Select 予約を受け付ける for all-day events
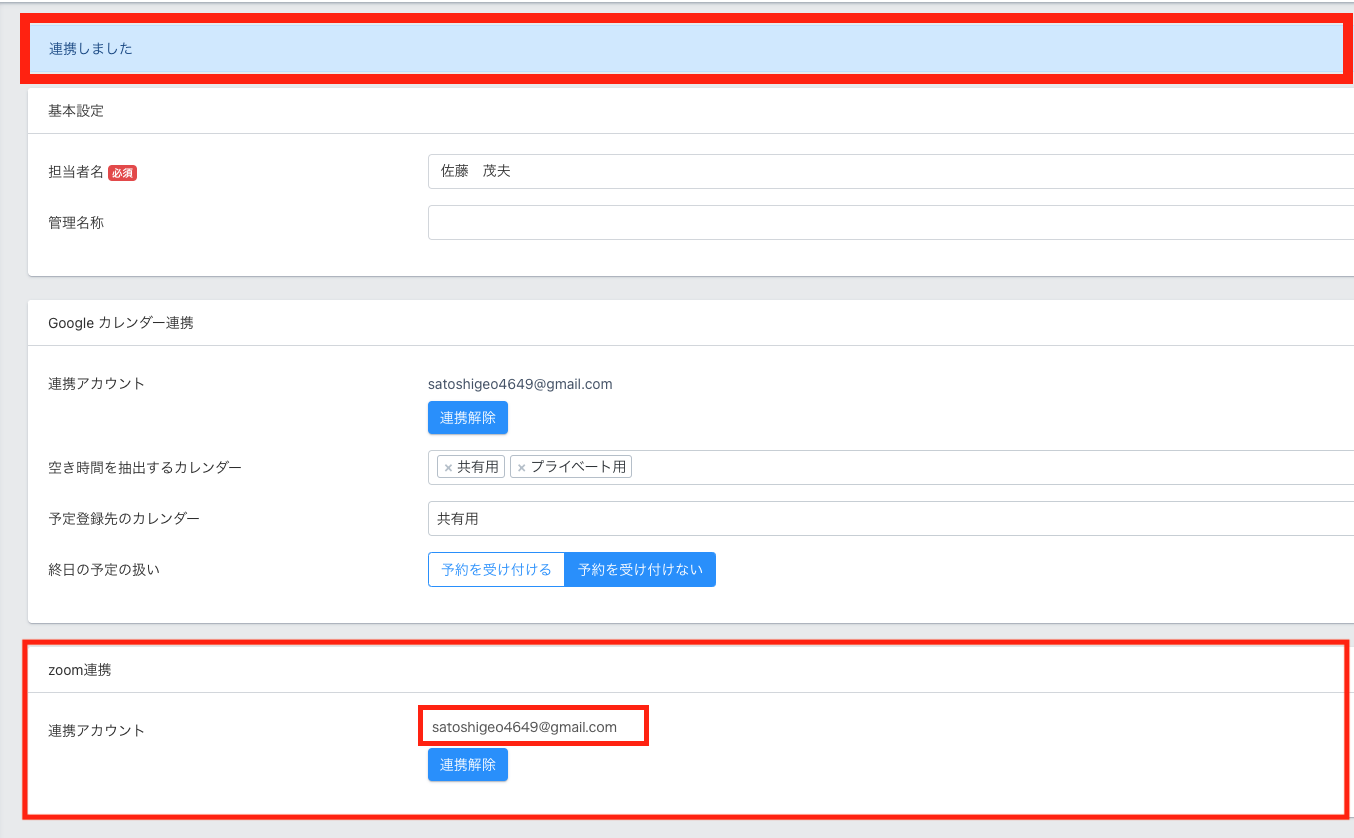Viewport: 1354px width, 838px height. [496, 570]
